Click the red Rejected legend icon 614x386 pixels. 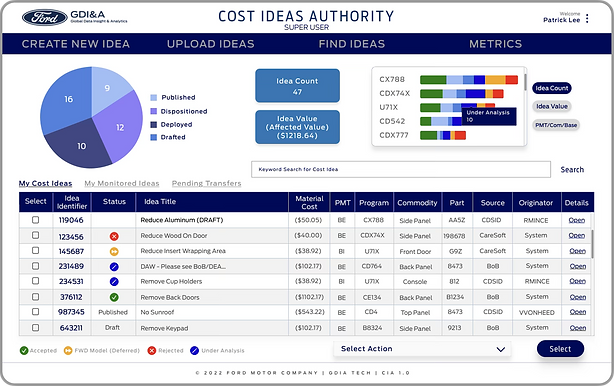[x=152, y=350]
